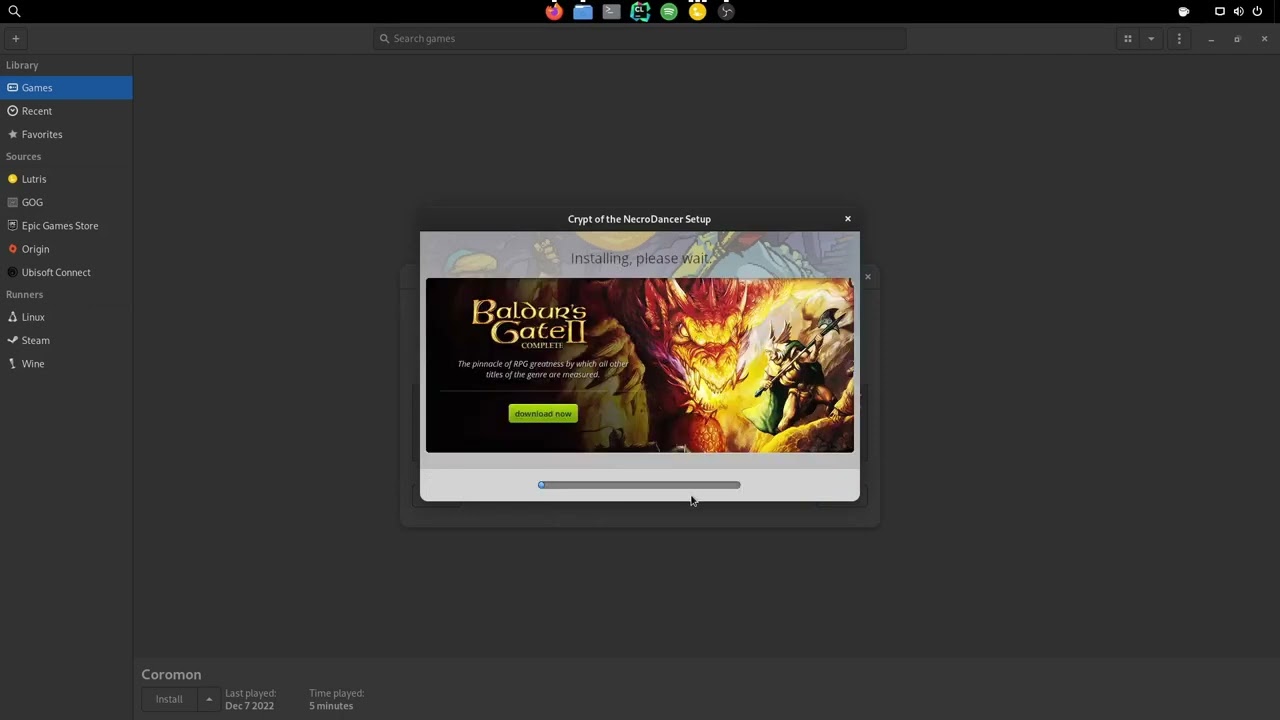This screenshot has height=720, width=1280.
Task: Close the Lutris installer window behind setup
Action: [x=868, y=277]
